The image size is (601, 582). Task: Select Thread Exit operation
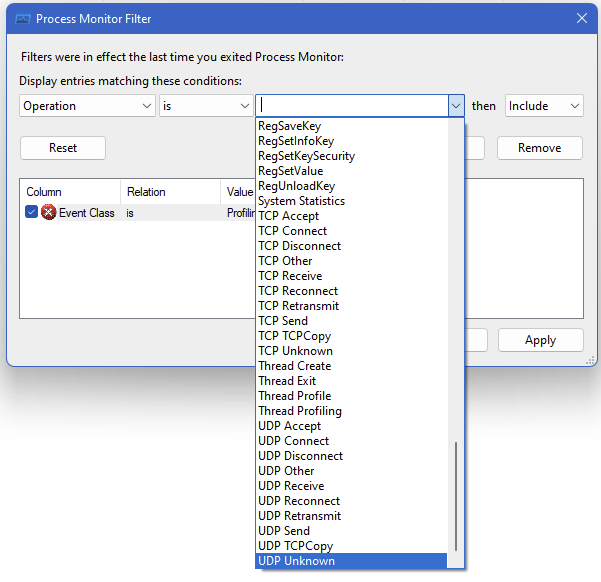coord(351,380)
